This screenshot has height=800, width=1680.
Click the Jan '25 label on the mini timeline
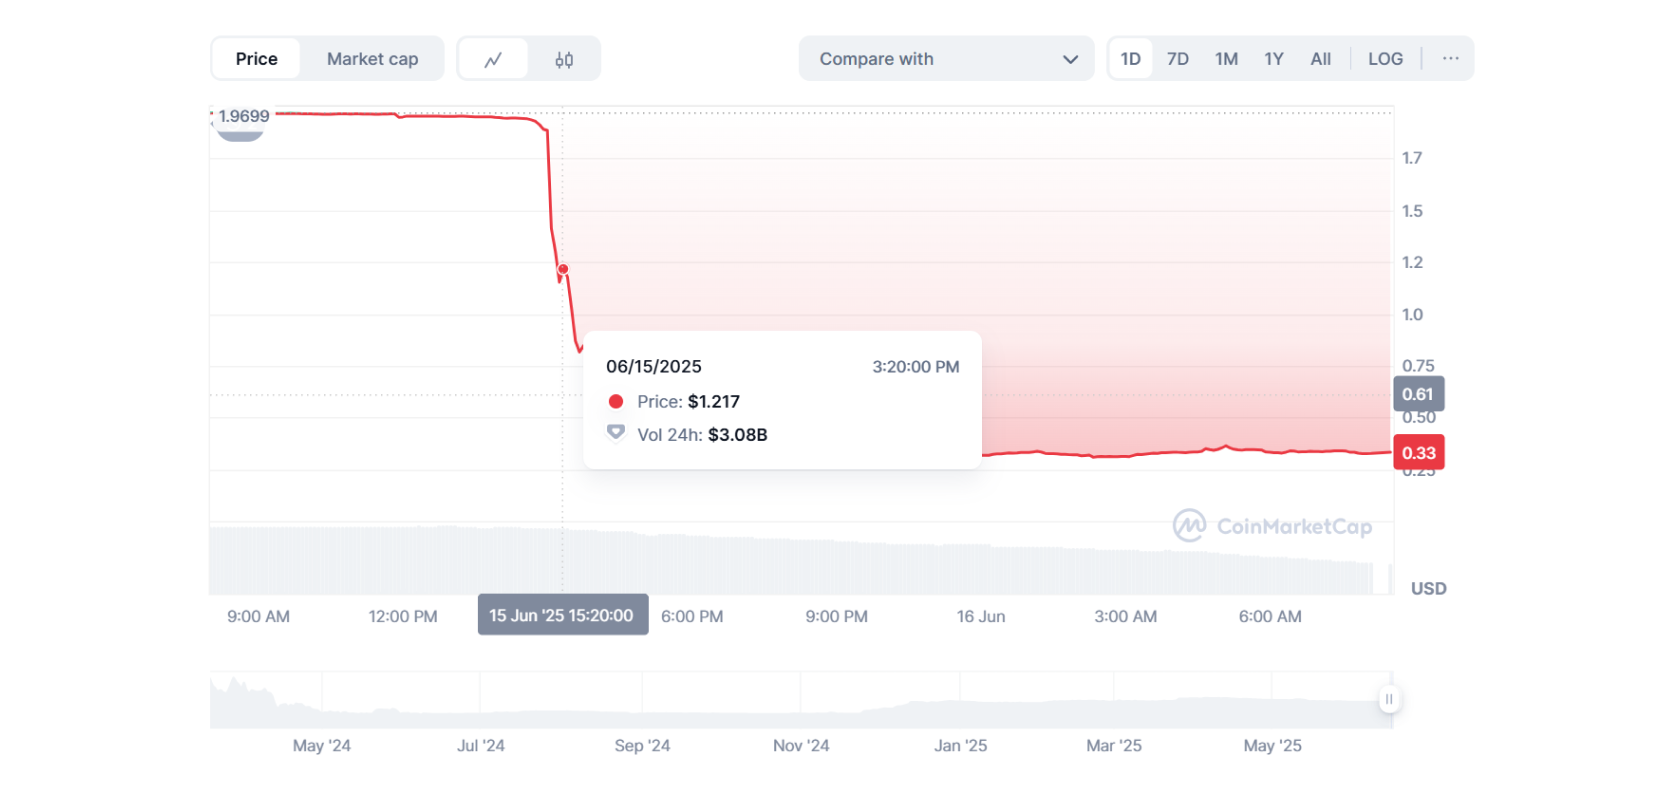pos(960,746)
